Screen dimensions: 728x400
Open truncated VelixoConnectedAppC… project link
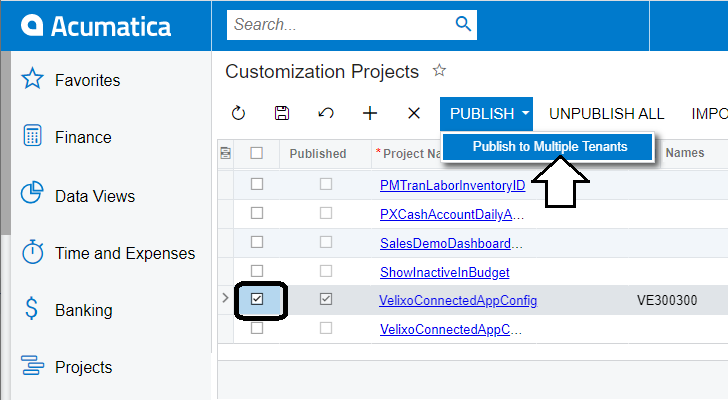pyautogui.click(x=451, y=329)
